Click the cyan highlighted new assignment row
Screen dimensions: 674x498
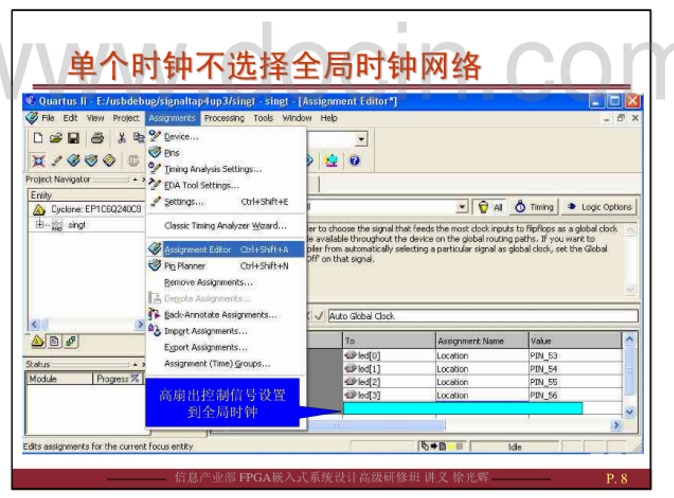pos(463,408)
